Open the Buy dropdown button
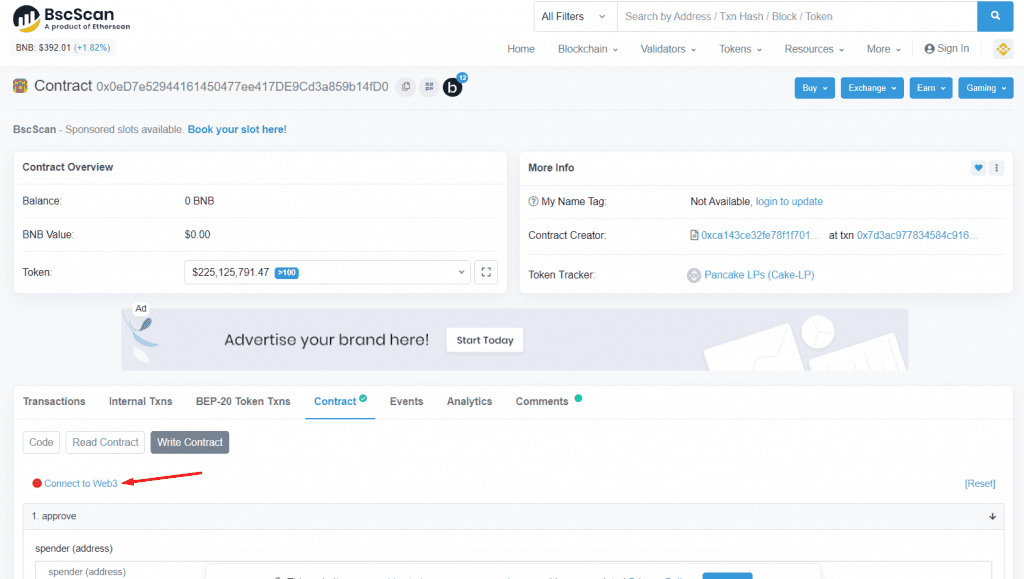 814,88
